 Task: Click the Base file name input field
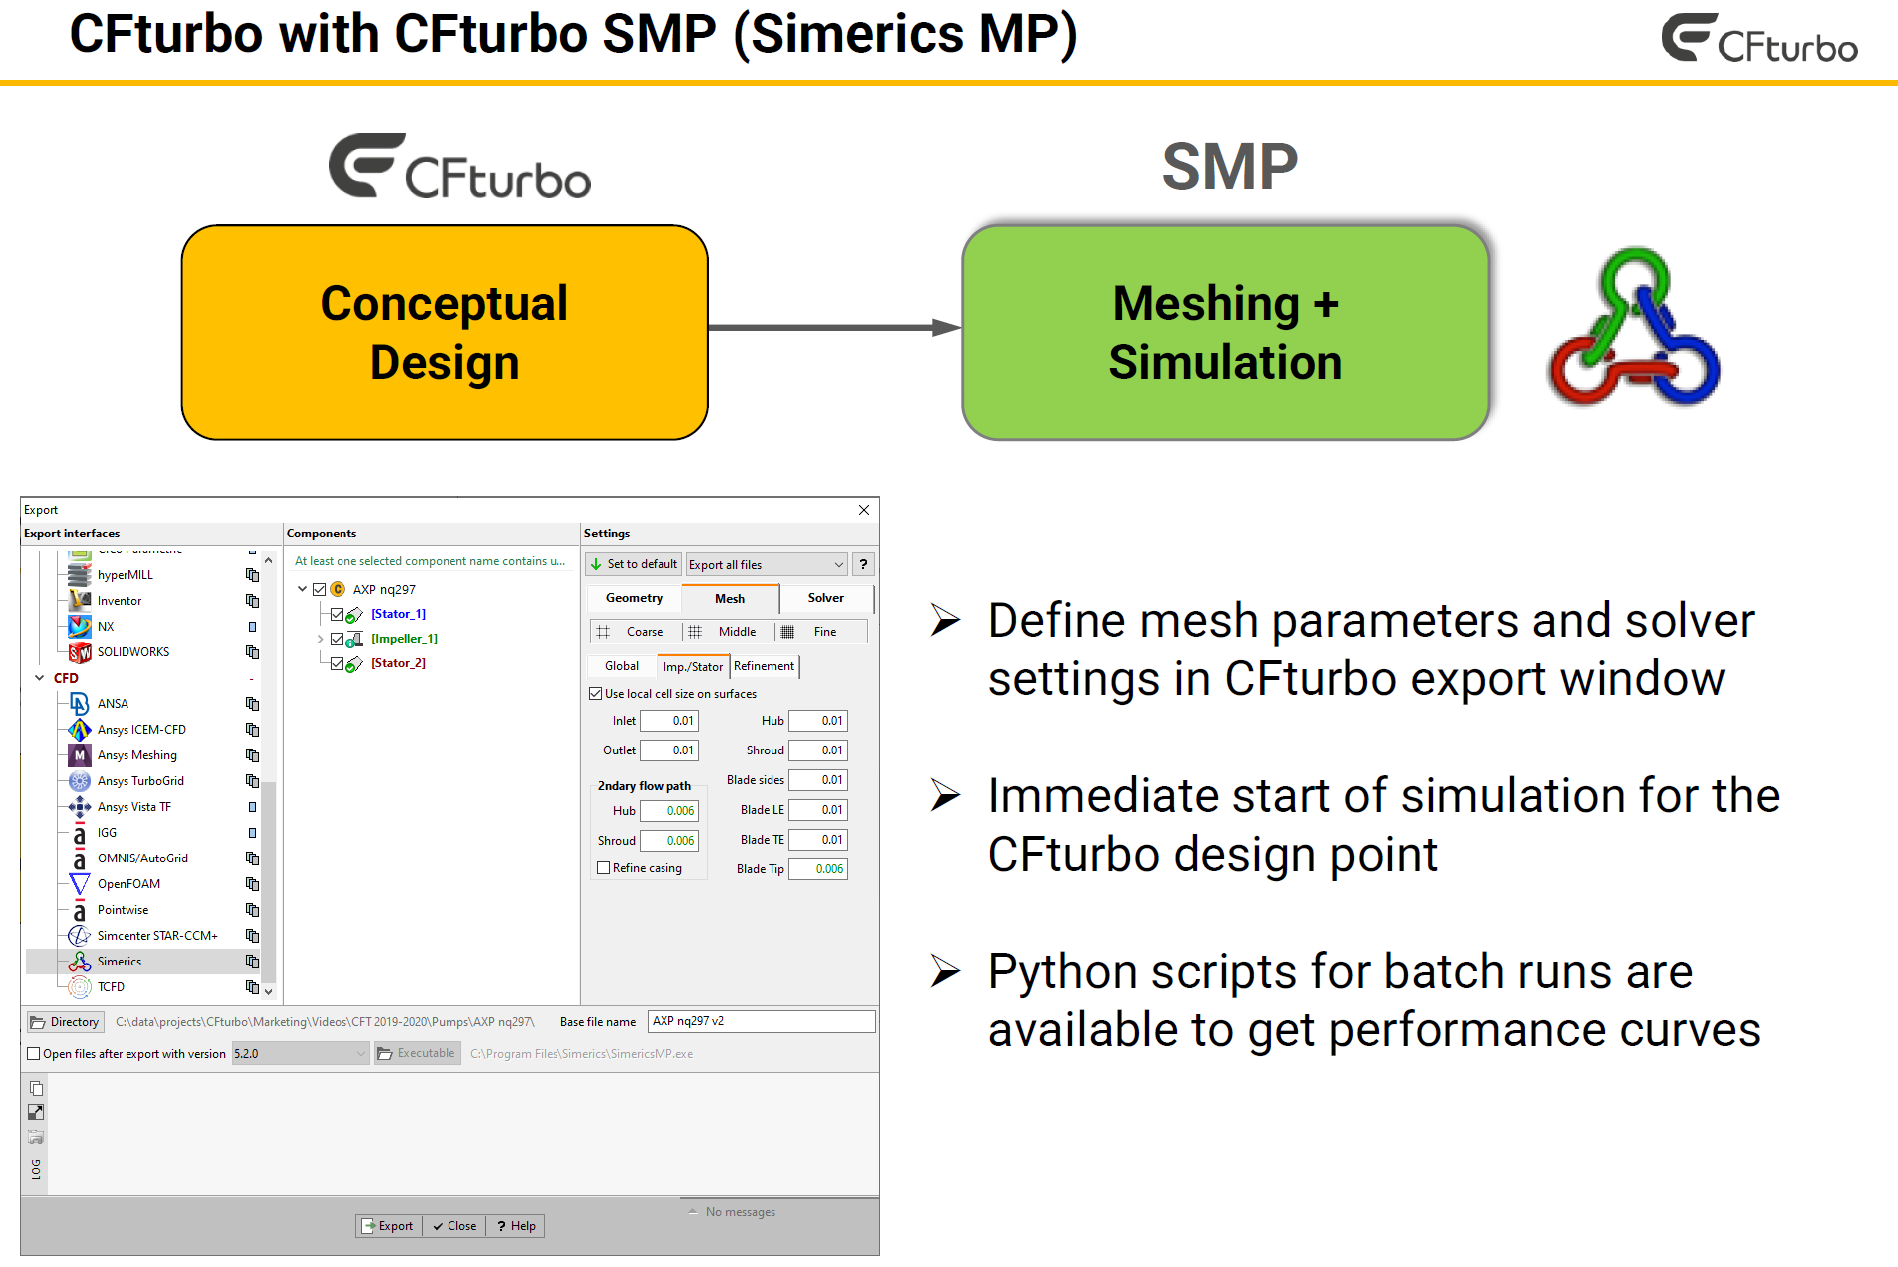[761, 1021]
